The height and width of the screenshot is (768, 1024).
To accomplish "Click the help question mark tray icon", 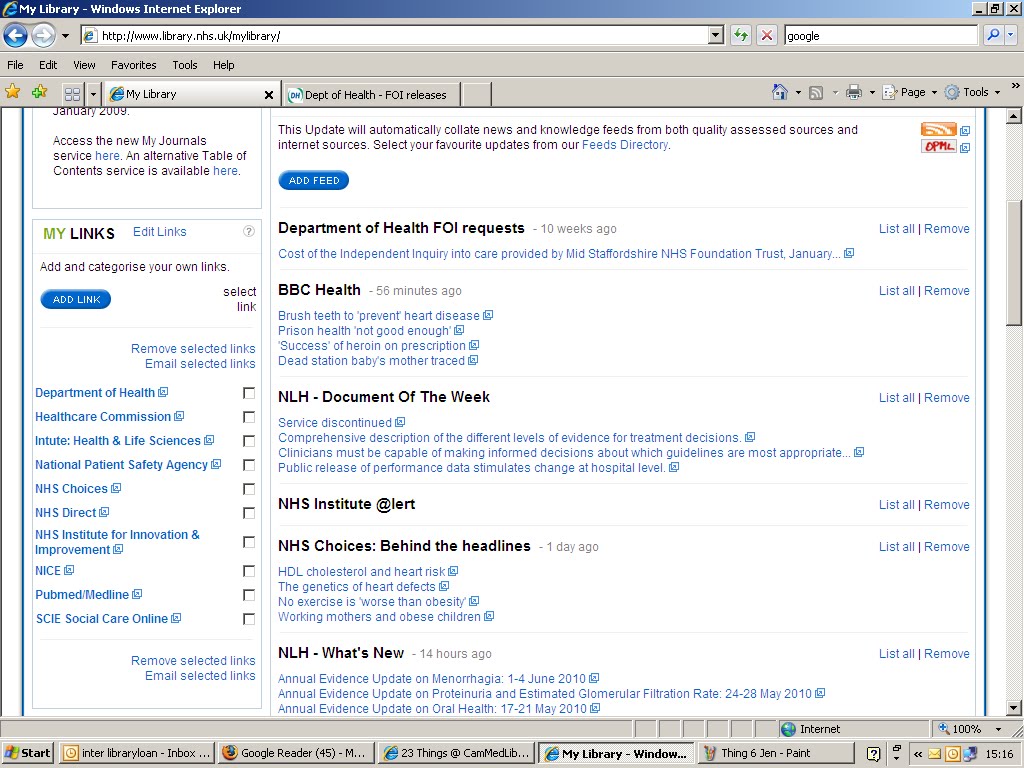I will click(x=874, y=754).
